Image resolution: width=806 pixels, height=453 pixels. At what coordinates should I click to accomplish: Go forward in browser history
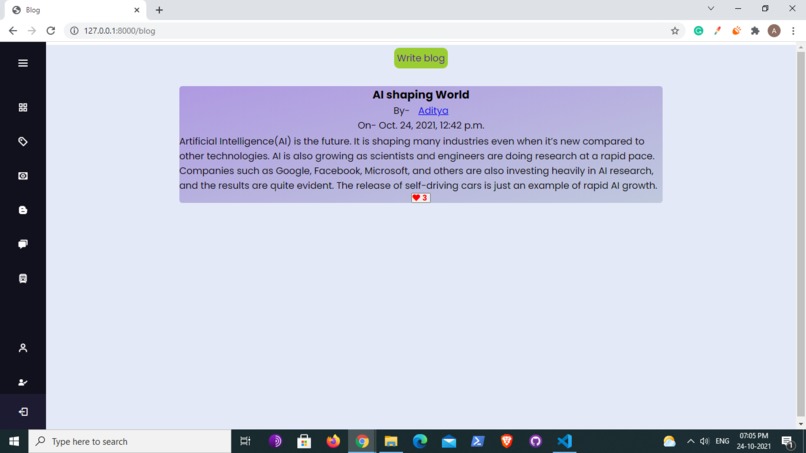[32, 31]
